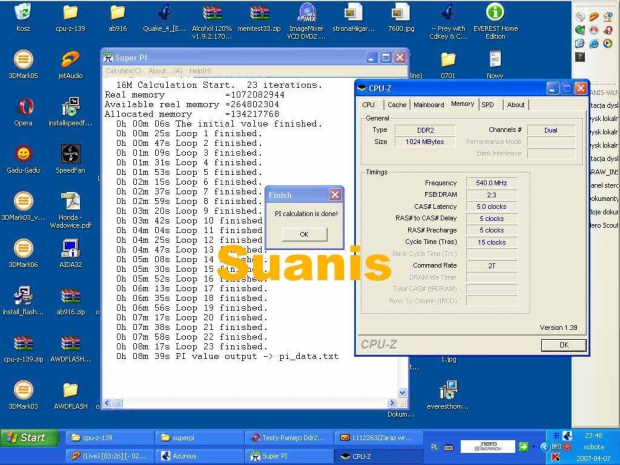Click the PL language indicator in taskbar
The image size is (620, 465).
(x=434, y=447)
